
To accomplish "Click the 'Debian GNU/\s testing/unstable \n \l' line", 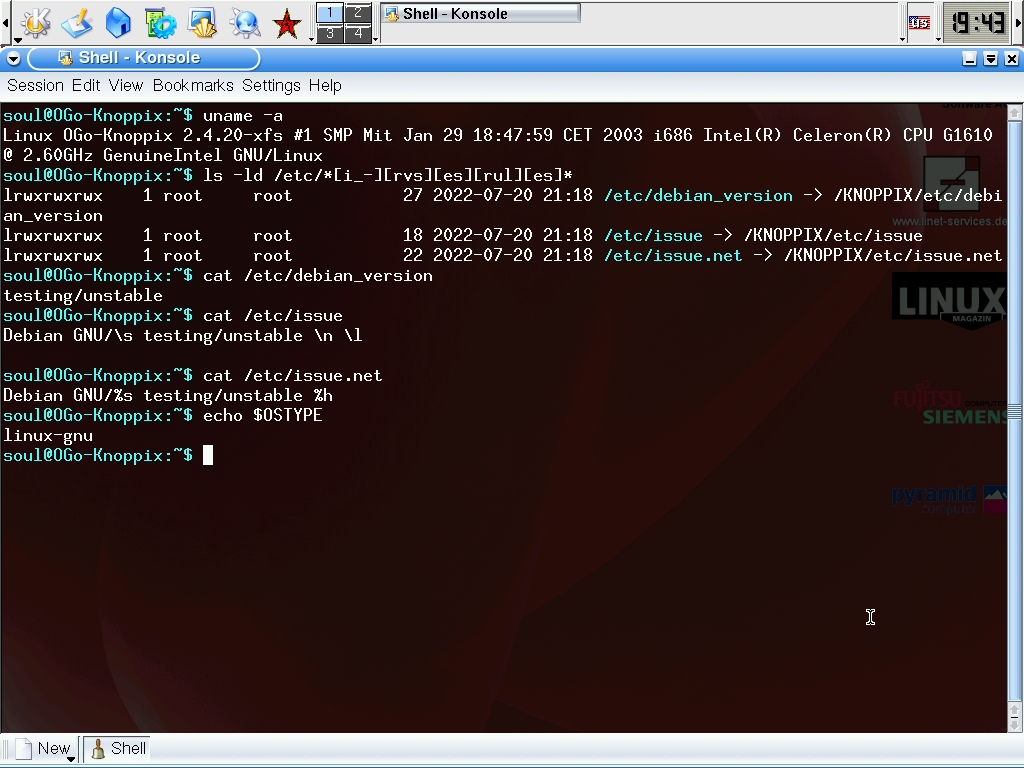I will [183, 336].
